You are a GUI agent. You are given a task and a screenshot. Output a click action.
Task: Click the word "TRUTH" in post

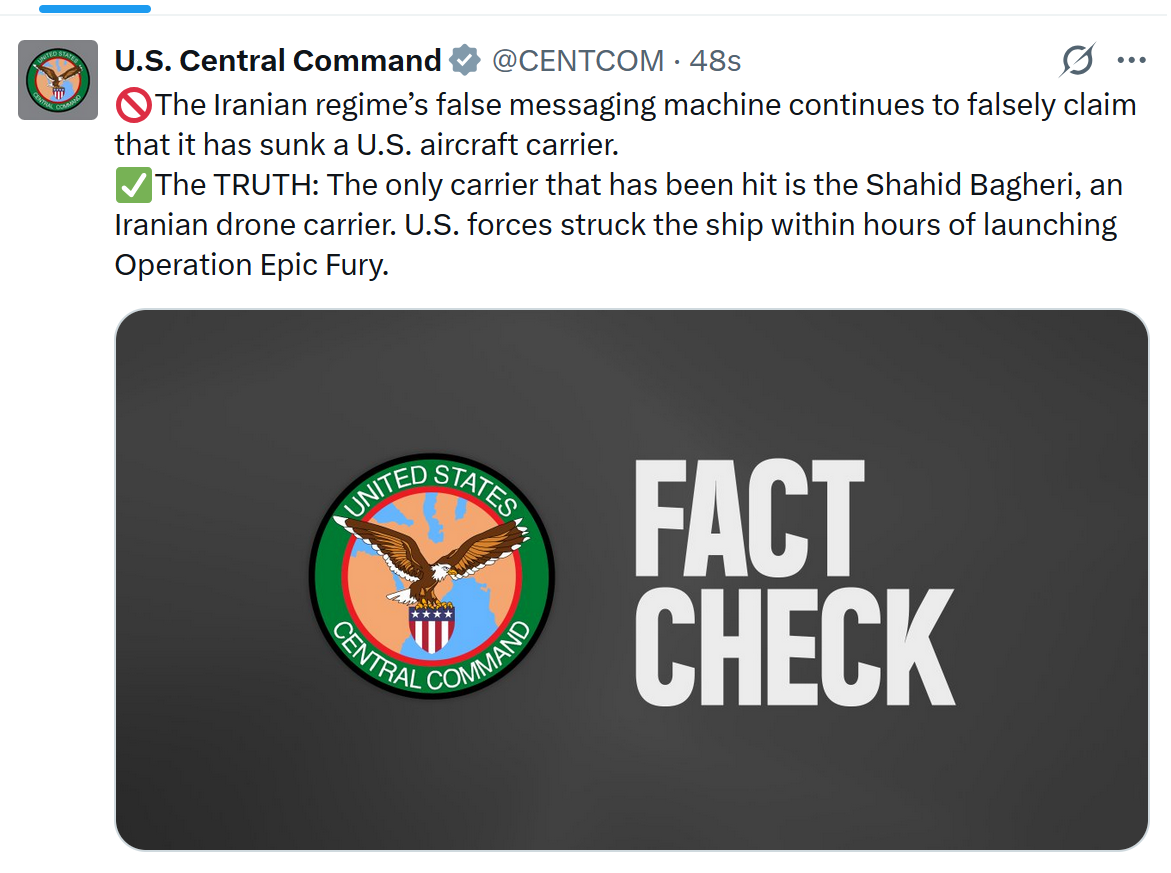click(x=265, y=185)
